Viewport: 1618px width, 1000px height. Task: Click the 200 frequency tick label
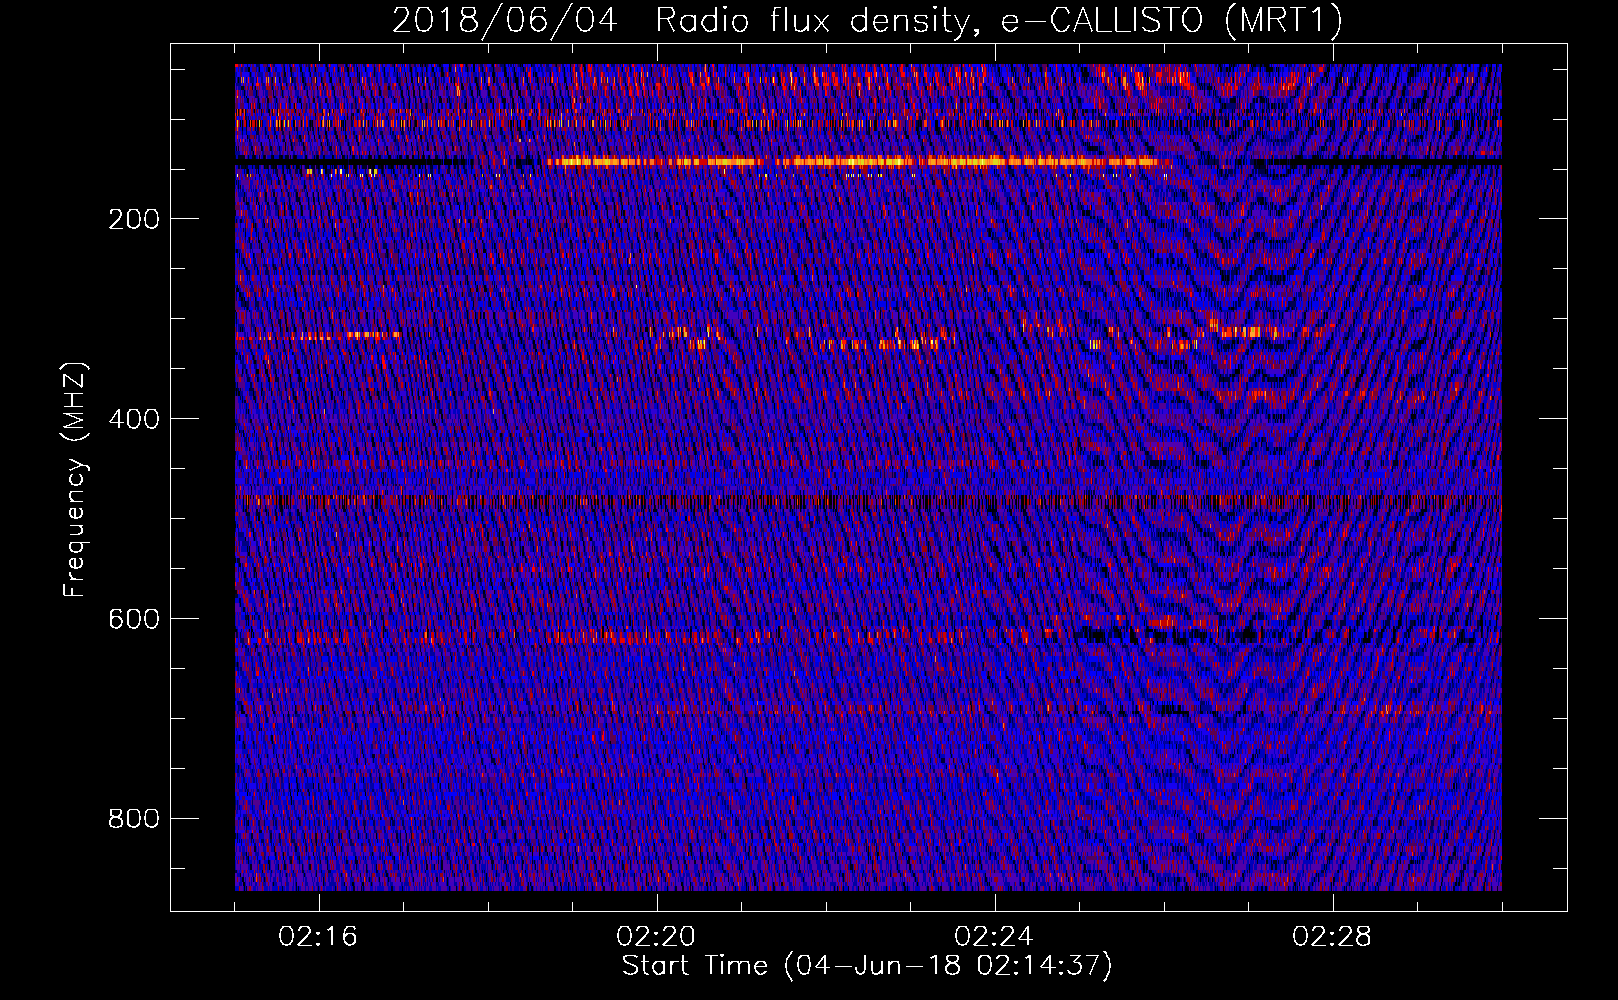pos(134,219)
